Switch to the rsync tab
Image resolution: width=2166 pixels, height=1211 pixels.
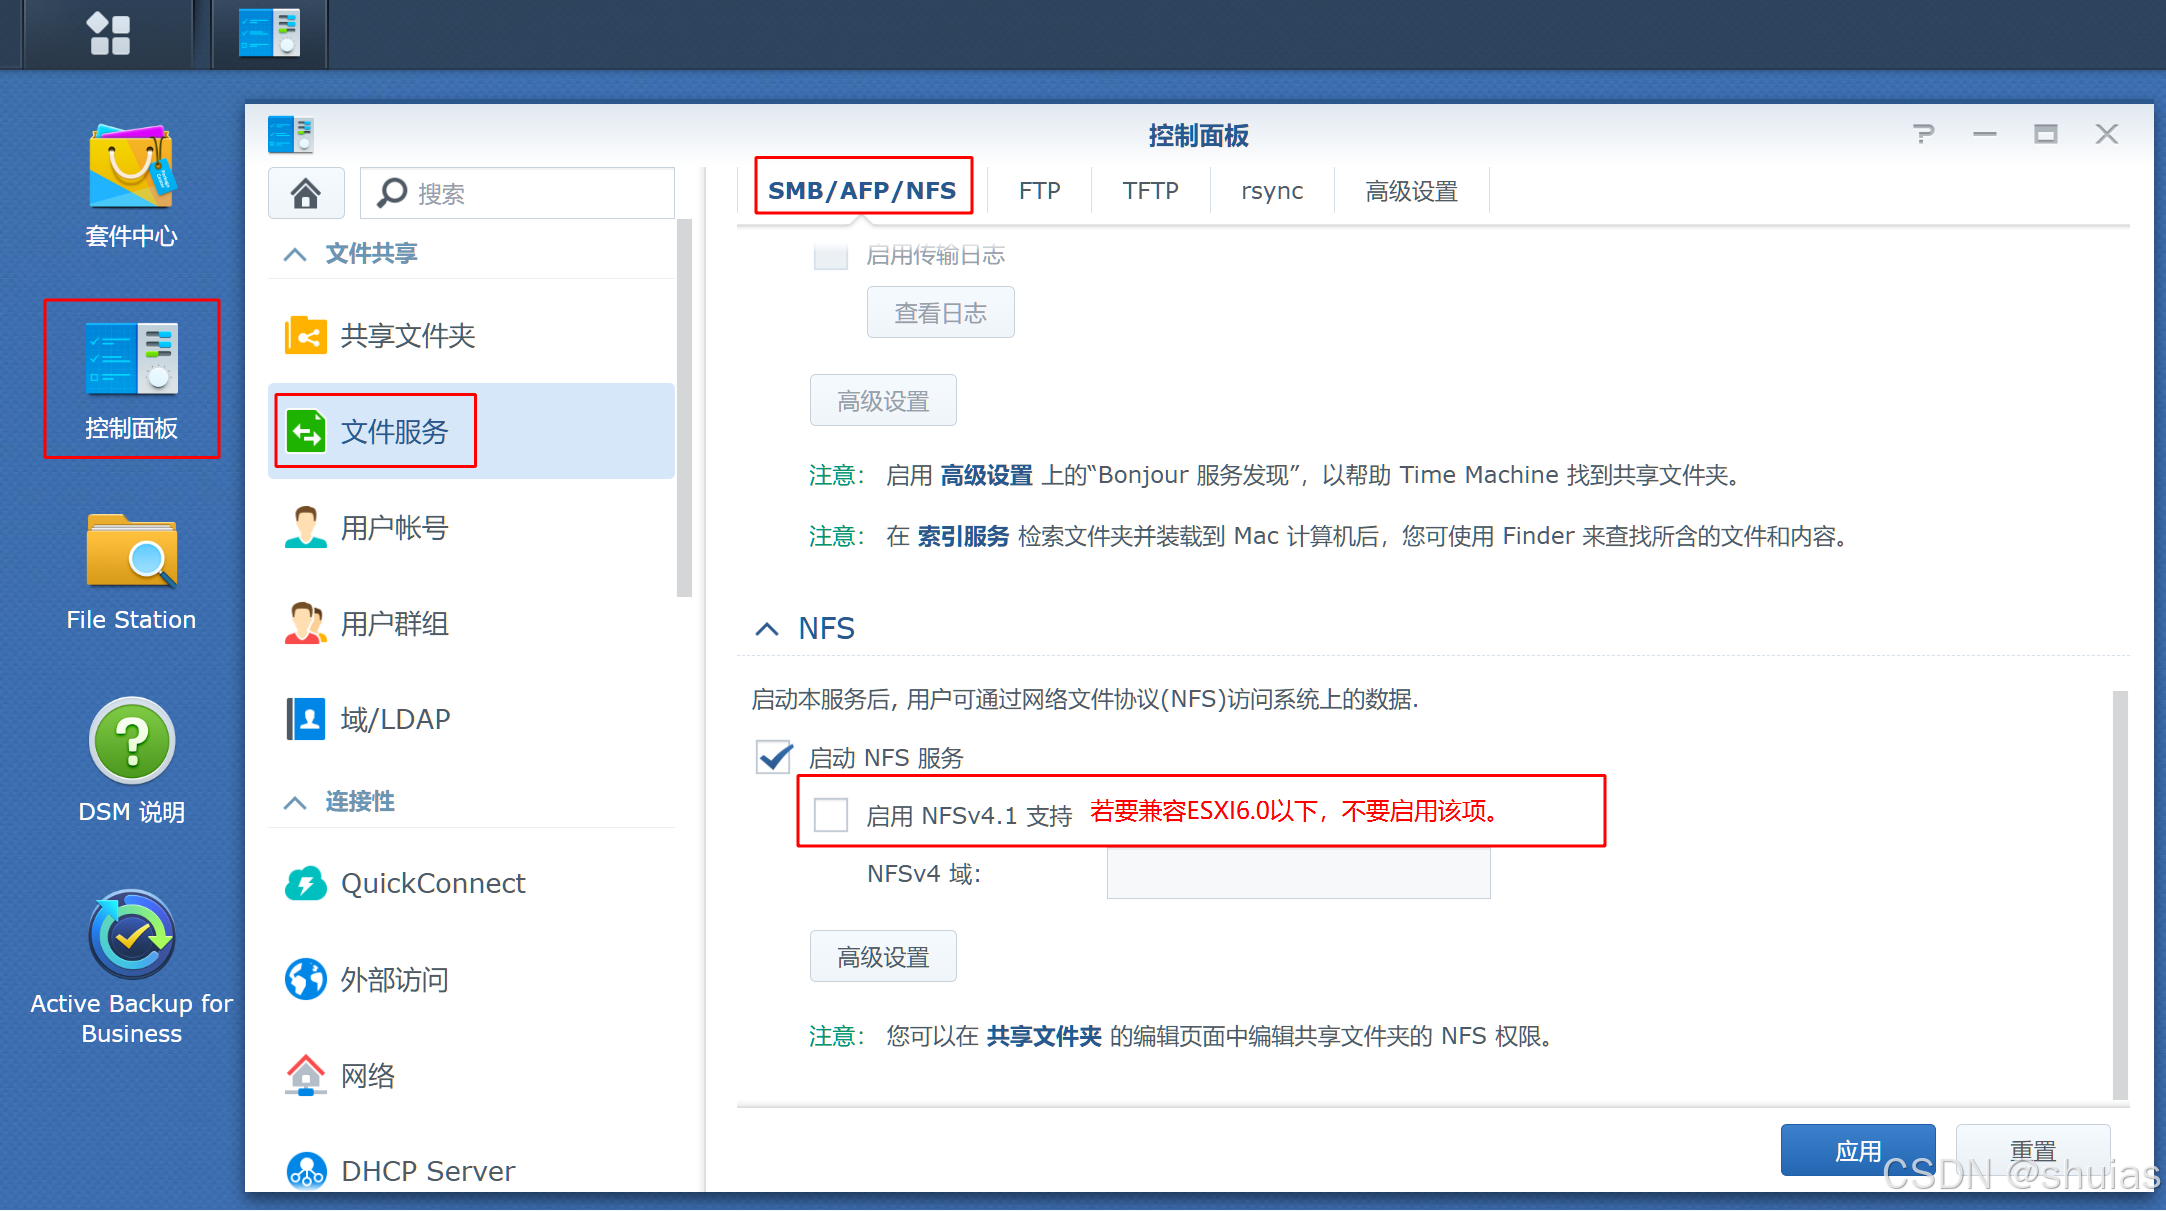point(1271,191)
